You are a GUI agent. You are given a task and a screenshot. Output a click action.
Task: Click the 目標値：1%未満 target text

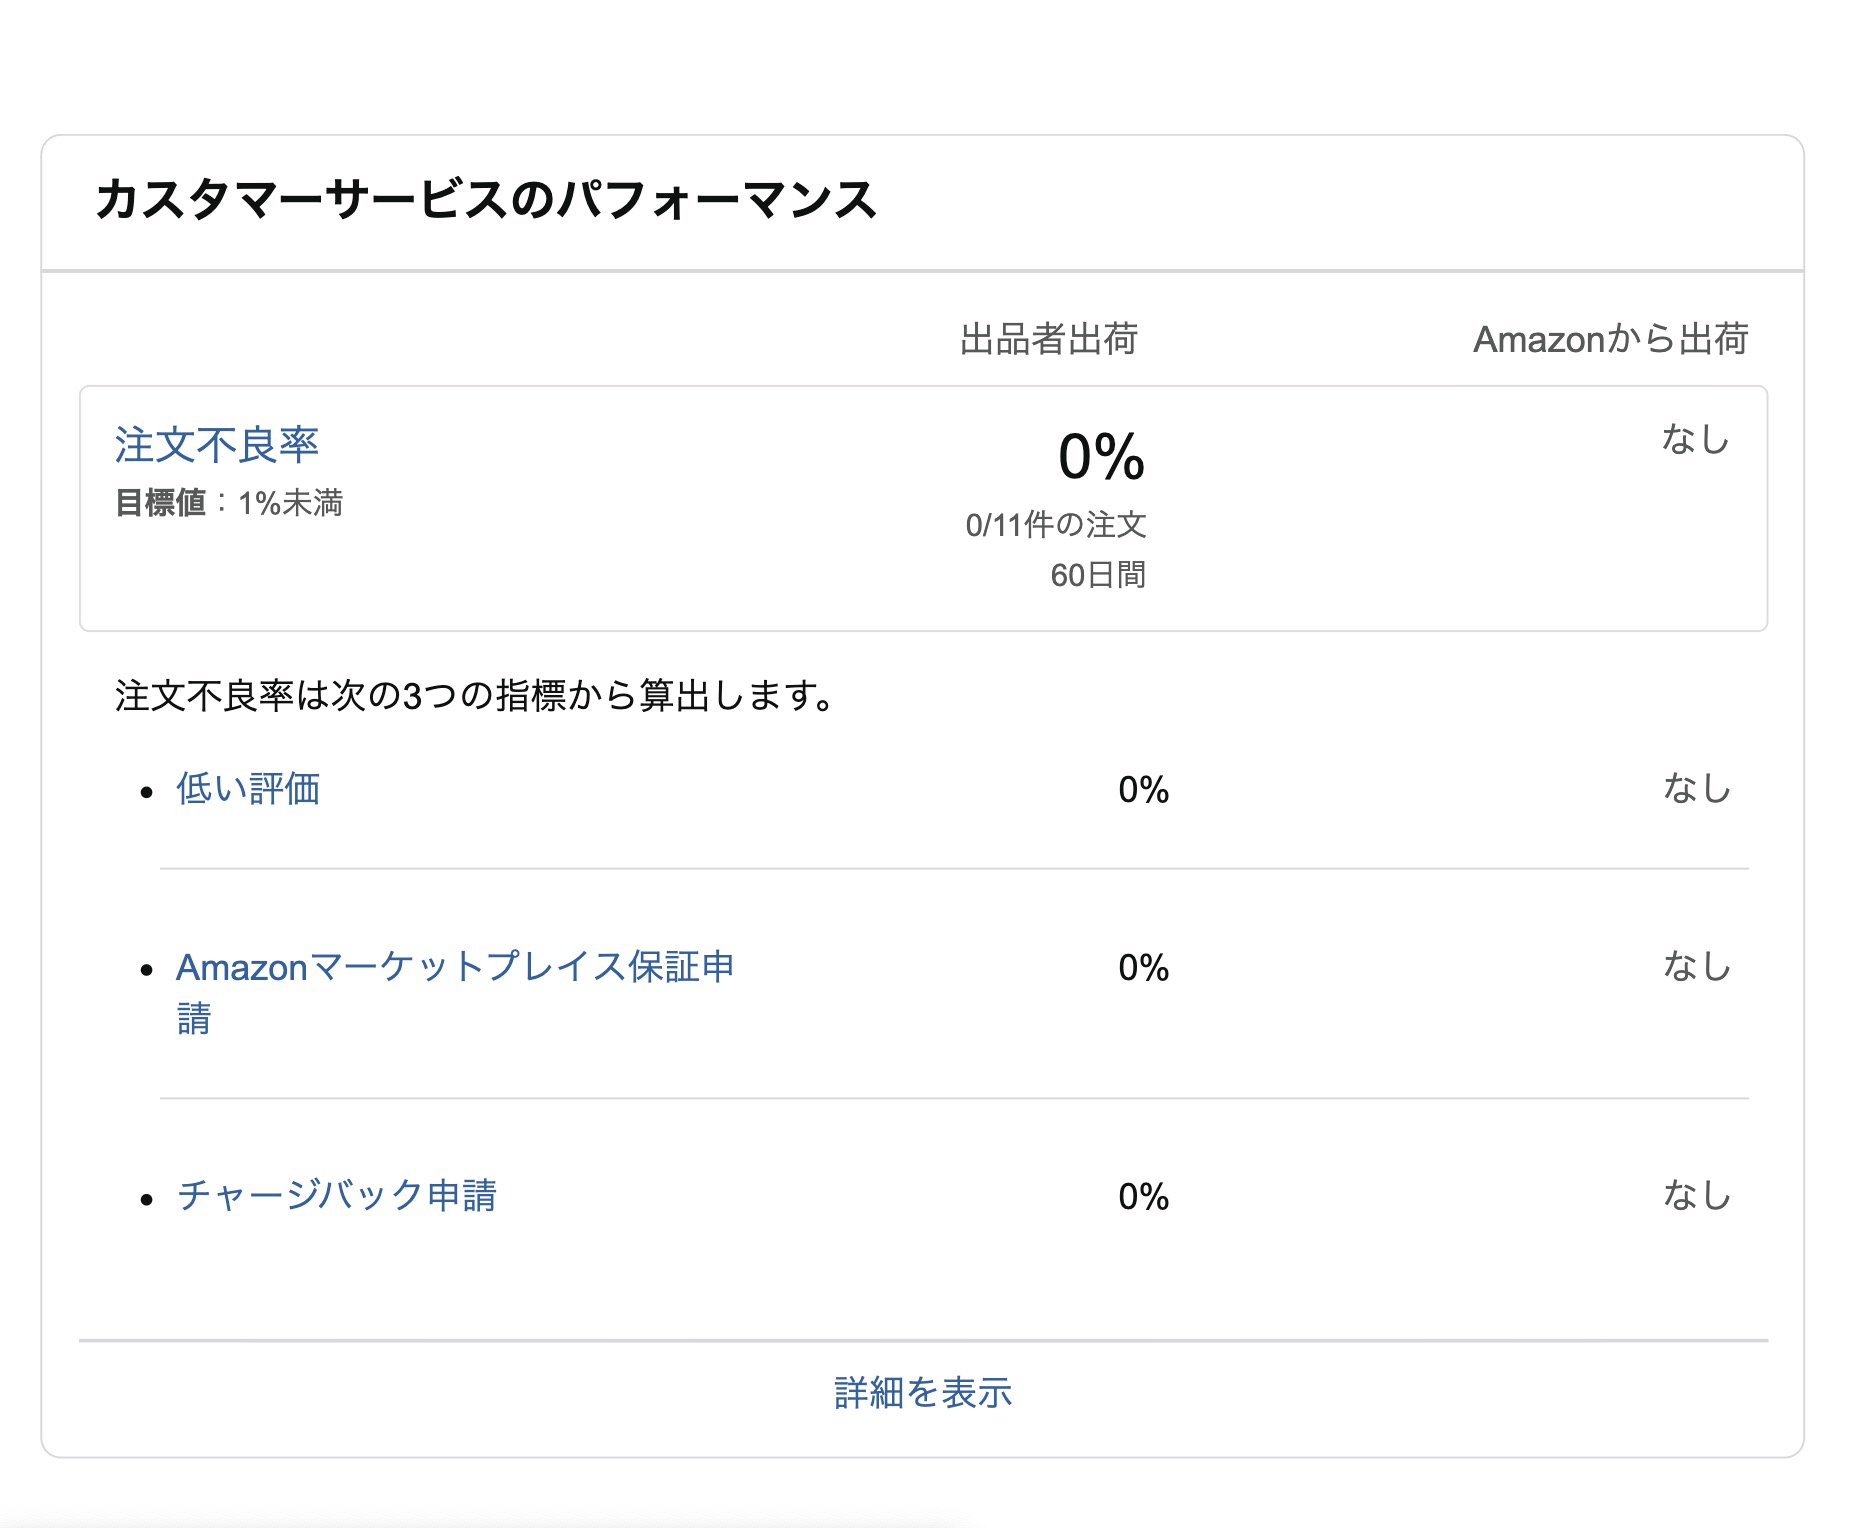click(x=229, y=502)
